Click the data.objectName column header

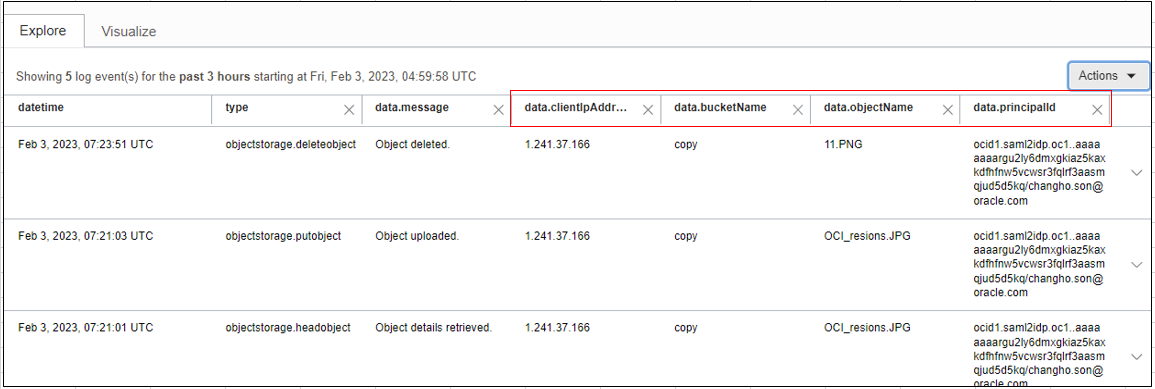click(x=868, y=108)
